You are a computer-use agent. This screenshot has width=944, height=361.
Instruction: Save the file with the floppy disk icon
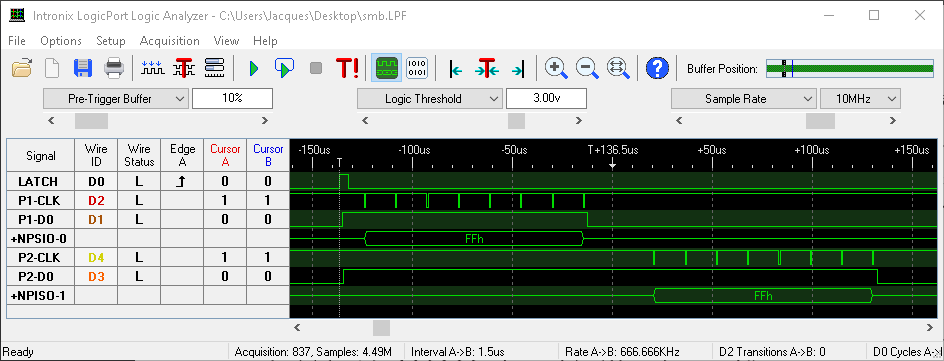coord(83,68)
